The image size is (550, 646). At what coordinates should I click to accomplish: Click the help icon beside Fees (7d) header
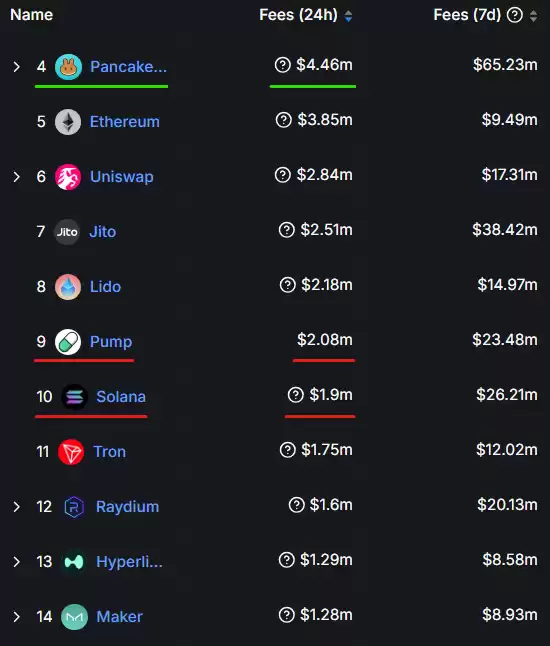click(515, 15)
